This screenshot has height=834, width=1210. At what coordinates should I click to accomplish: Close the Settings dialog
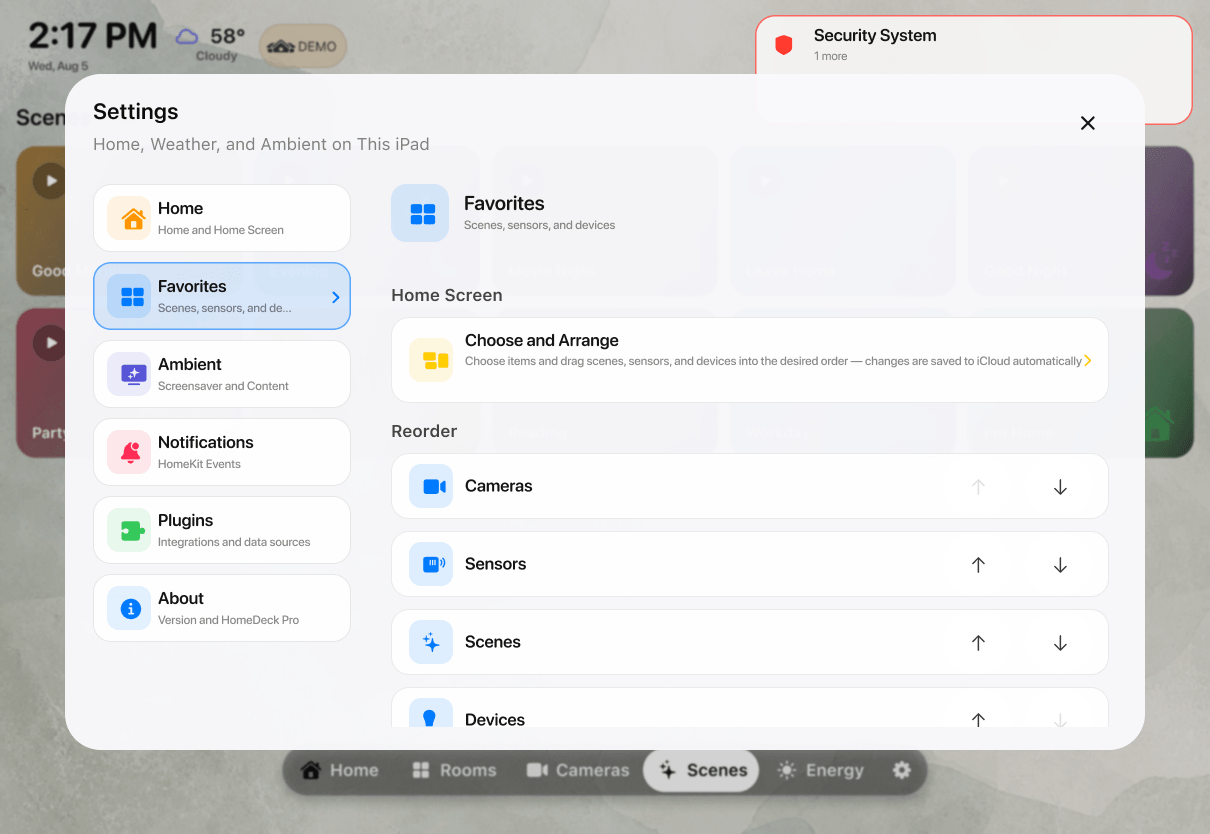coord(1088,123)
